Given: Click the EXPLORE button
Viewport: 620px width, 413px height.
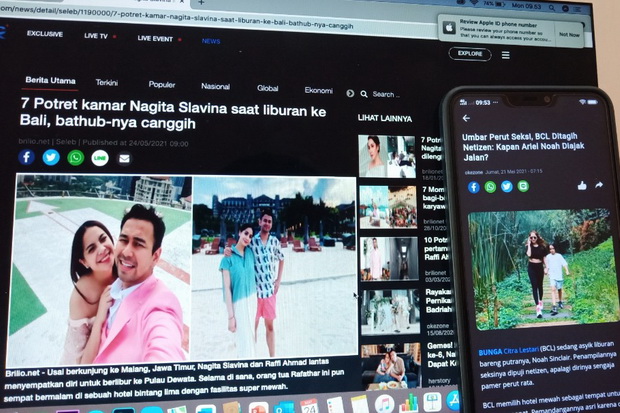Looking at the screenshot, I should (x=470, y=54).
